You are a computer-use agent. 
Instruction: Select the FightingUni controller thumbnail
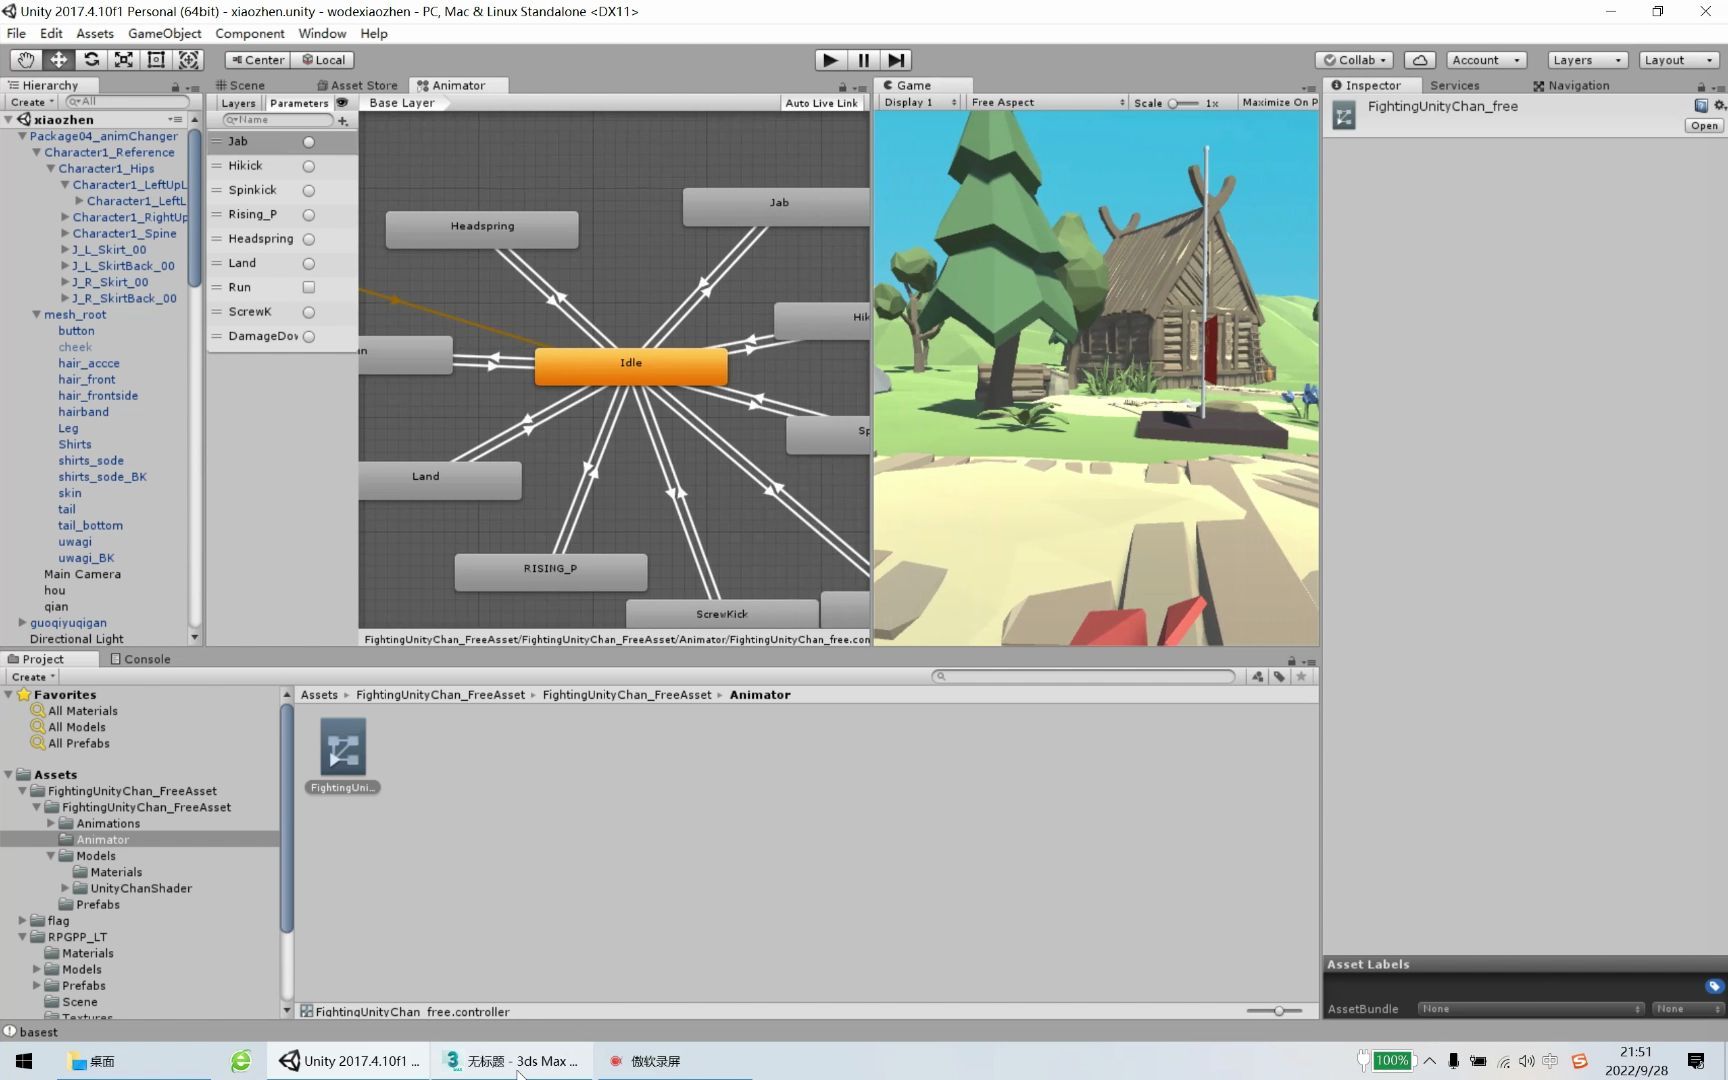[x=342, y=748]
